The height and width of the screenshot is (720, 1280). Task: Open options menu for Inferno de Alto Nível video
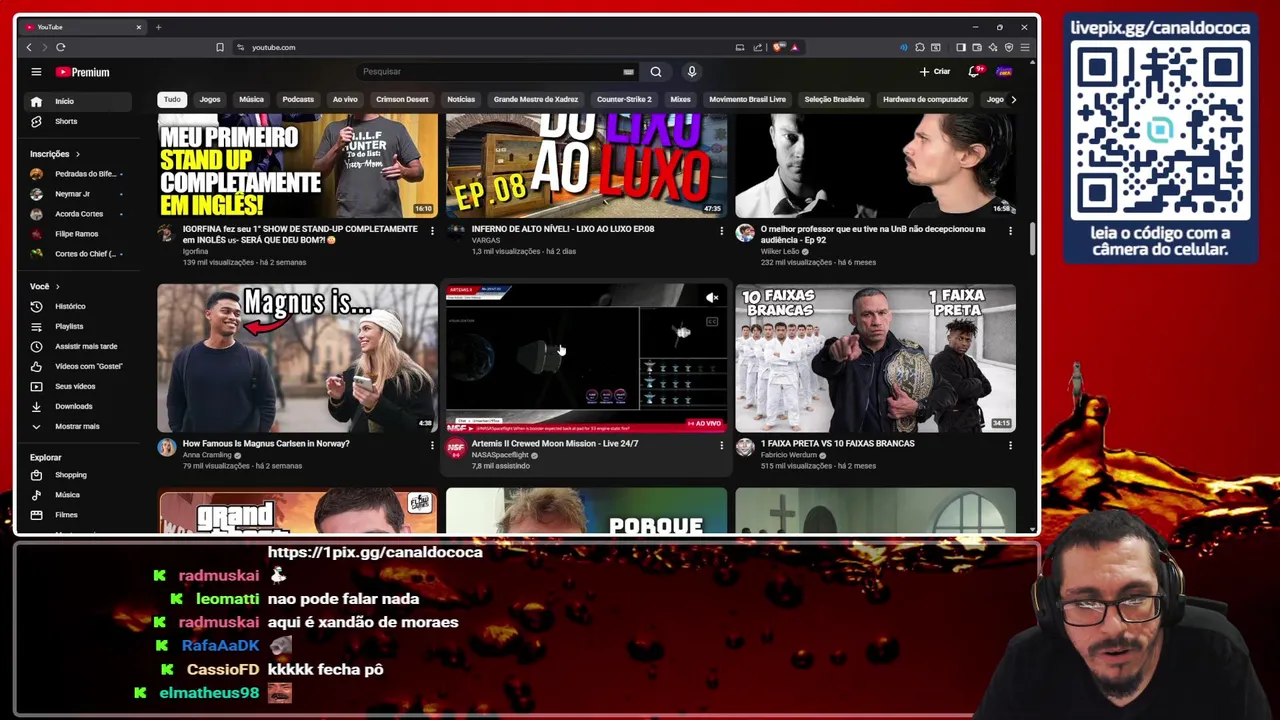721,231
